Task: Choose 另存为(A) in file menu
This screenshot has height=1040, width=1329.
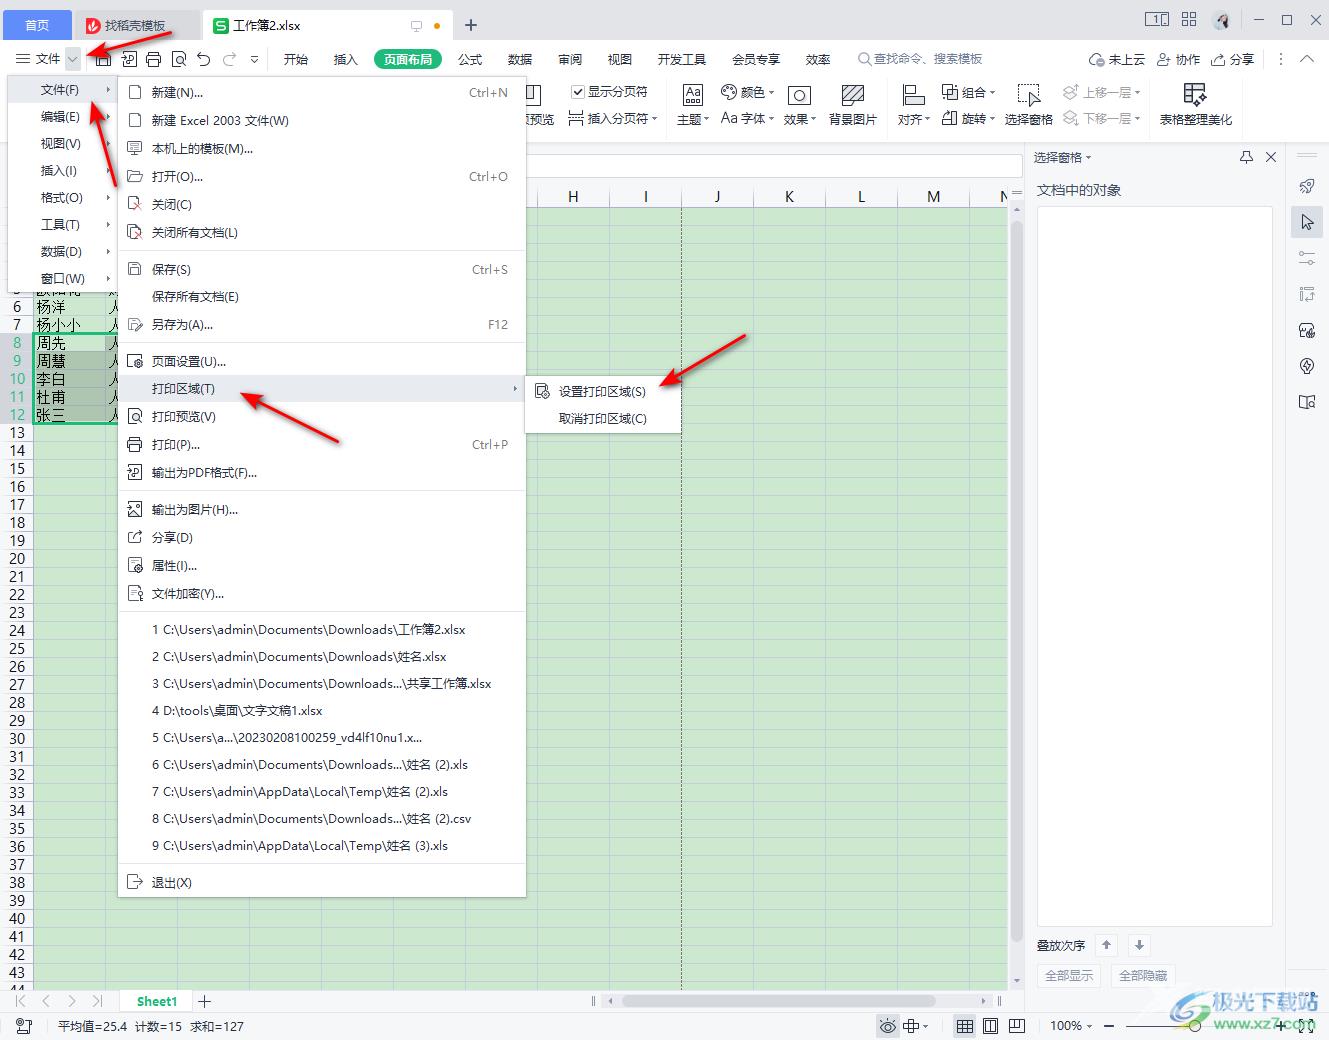Action: (322, 325)
